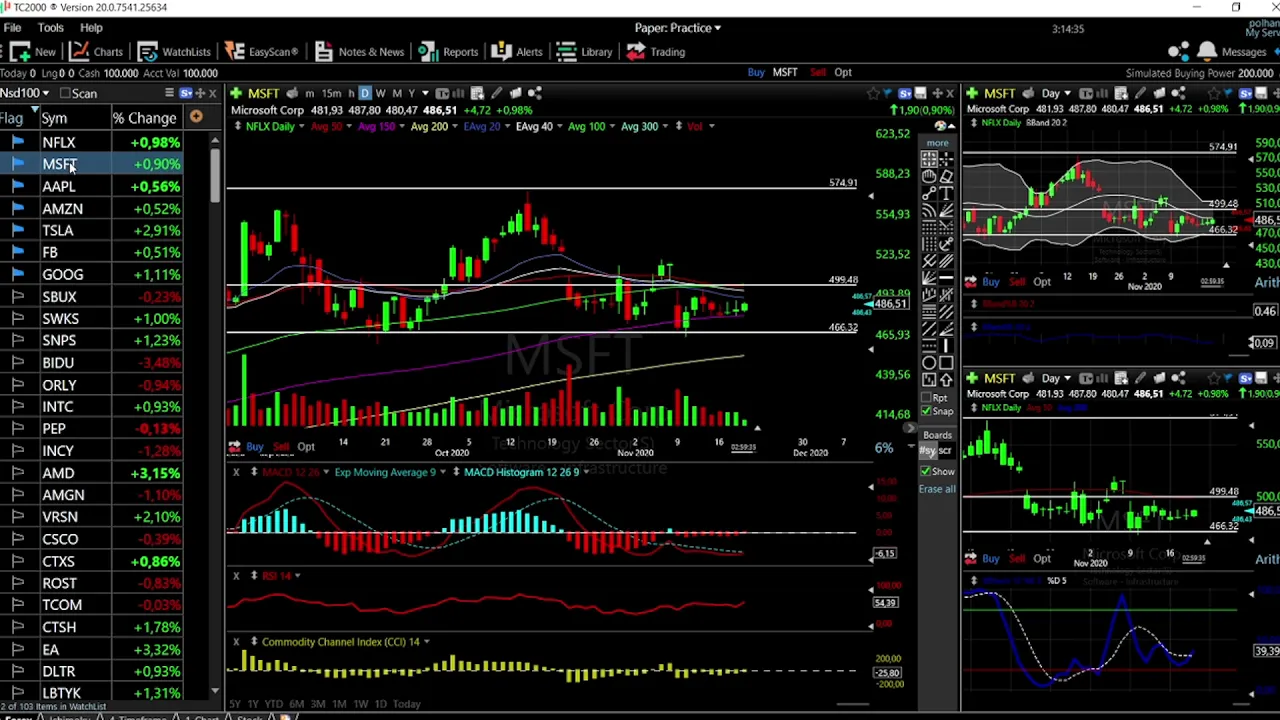Click the star icon on main chart

[873, 93]
